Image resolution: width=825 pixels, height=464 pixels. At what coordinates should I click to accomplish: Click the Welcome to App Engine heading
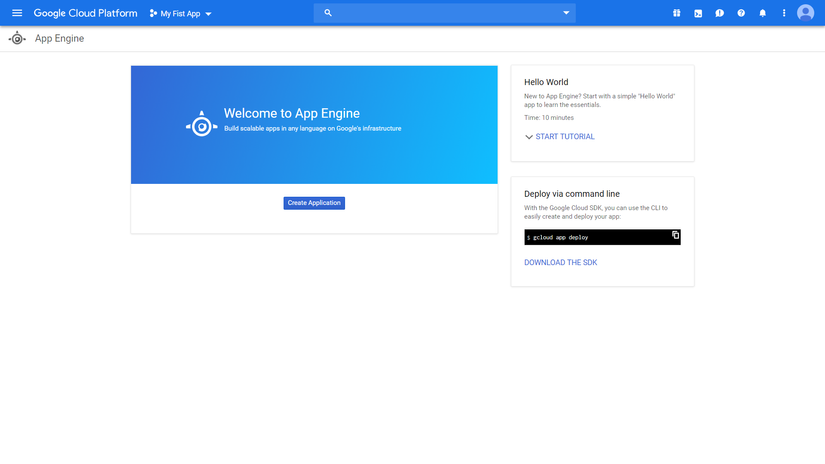coord(291,113)
